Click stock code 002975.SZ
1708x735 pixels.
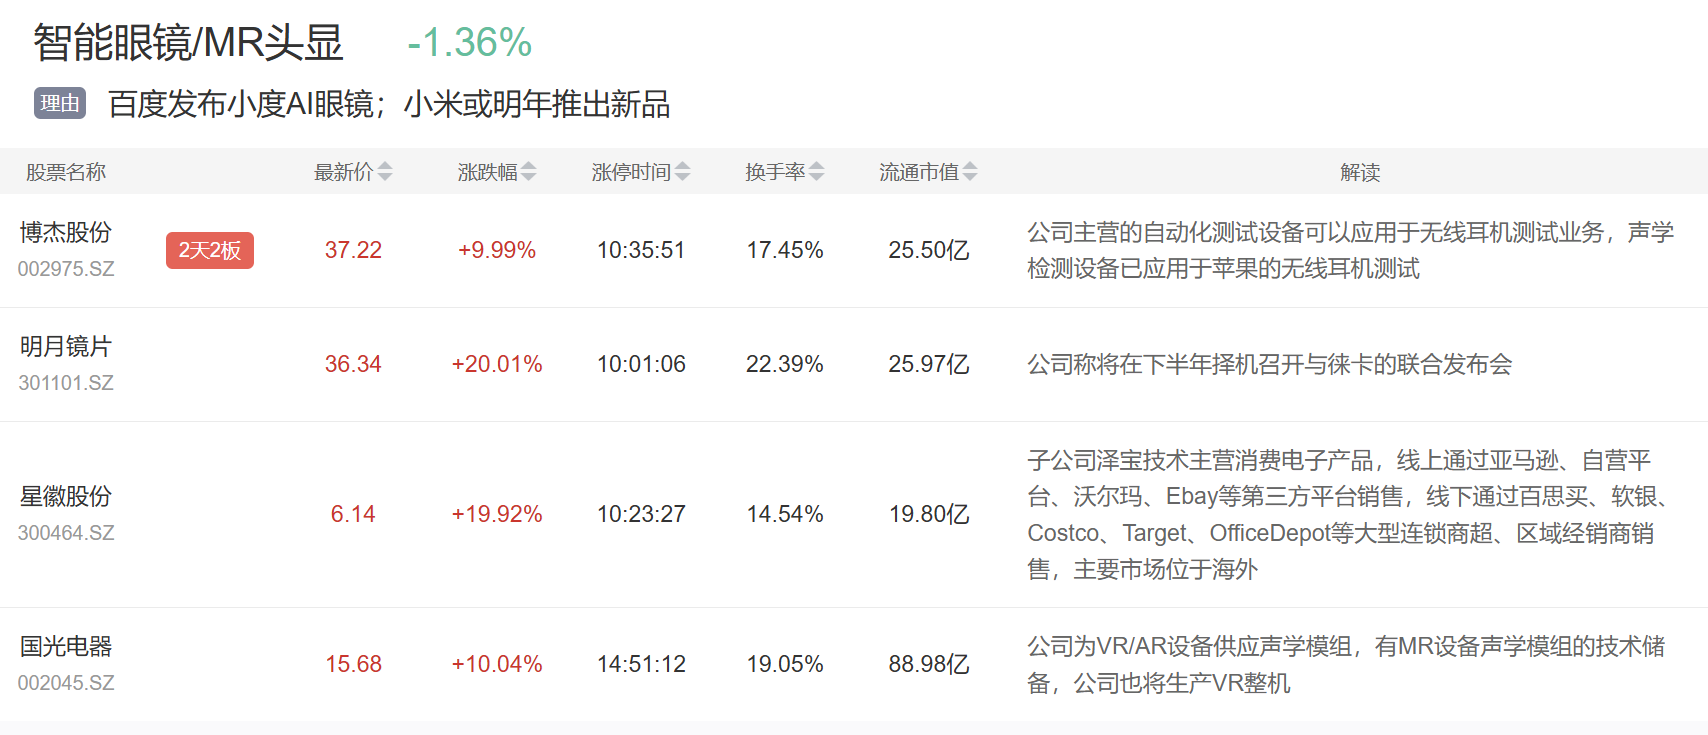click(66, 269)
